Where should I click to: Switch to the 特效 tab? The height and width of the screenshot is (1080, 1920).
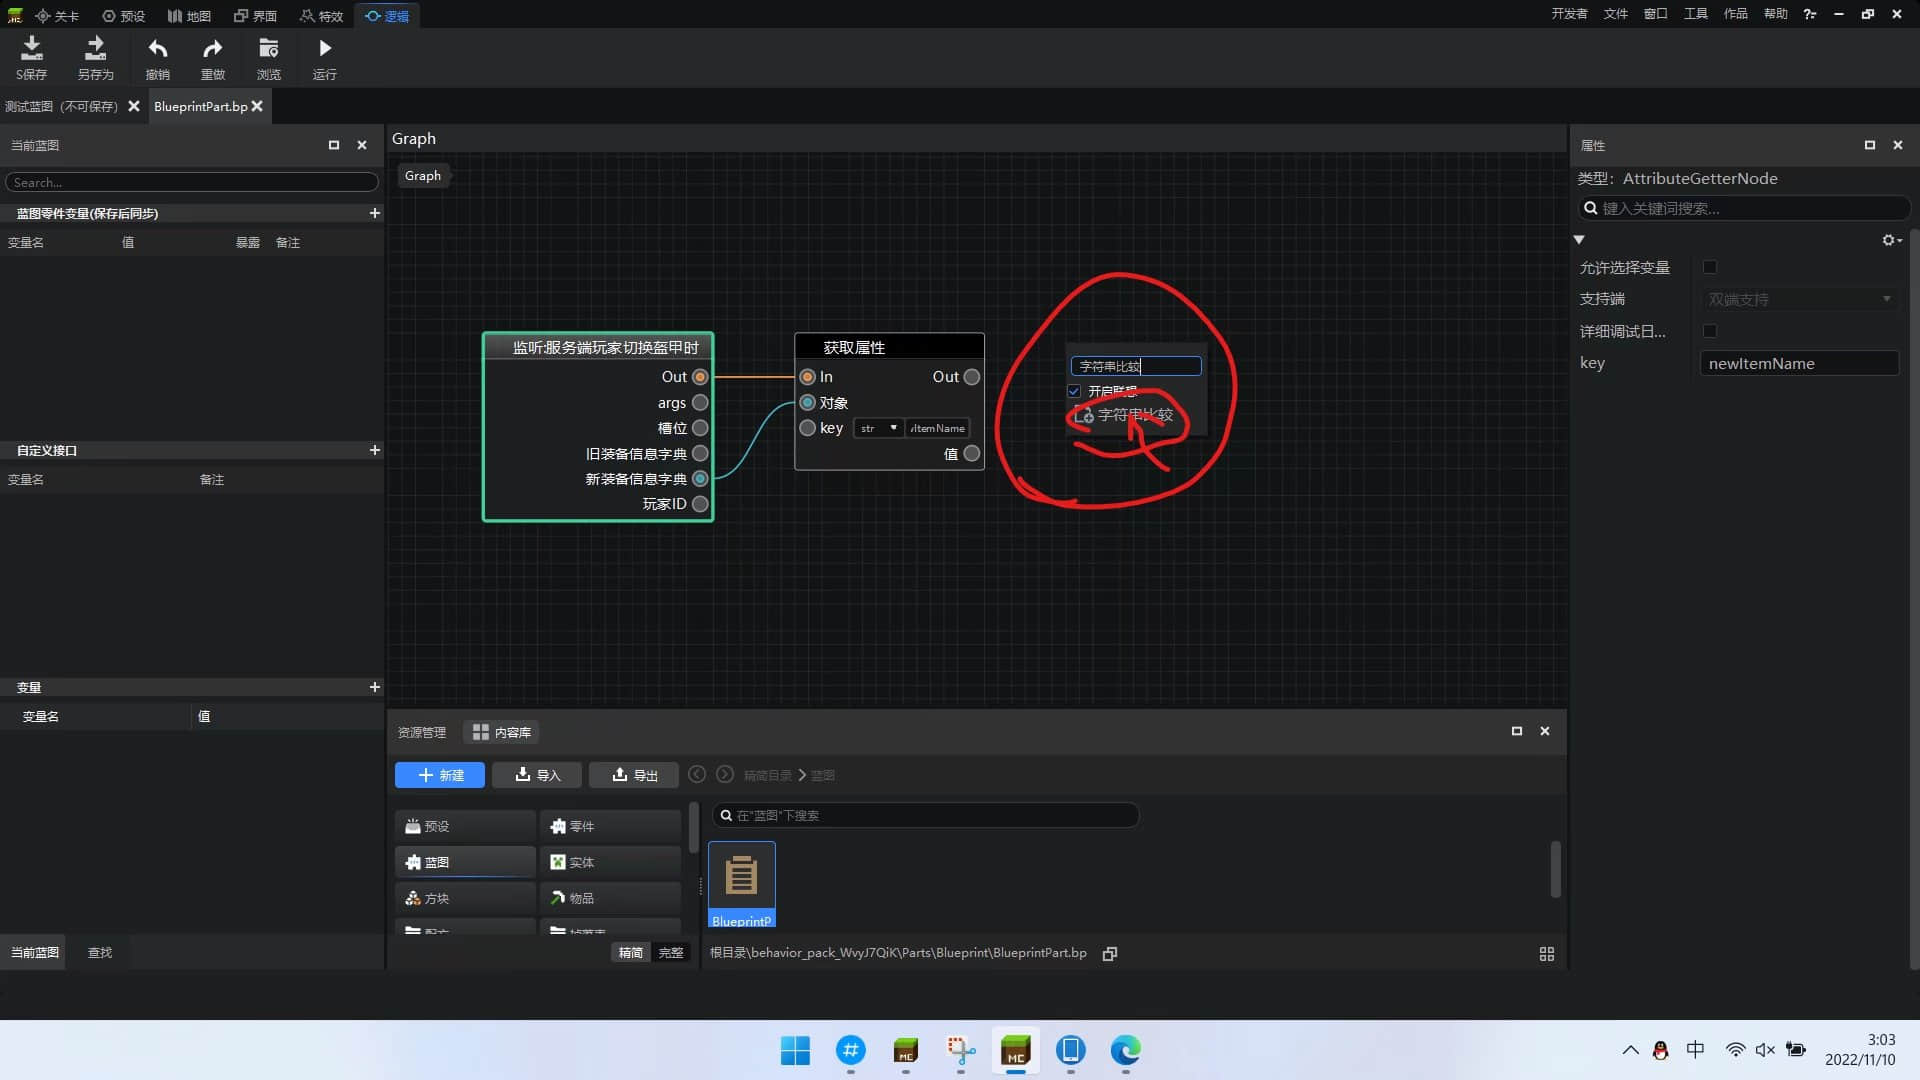tap(322, 16)
